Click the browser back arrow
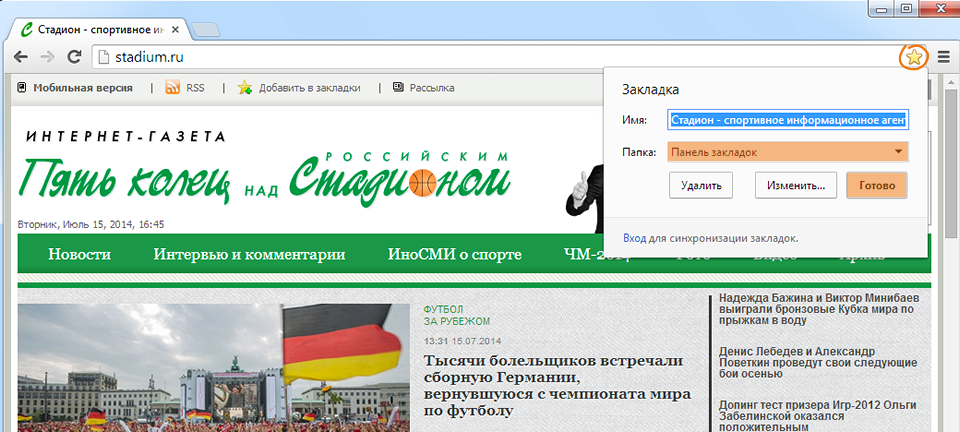Image resolution: width=960 pixels, height=432 pixels. pyautogui.click(x=20, y=57)
